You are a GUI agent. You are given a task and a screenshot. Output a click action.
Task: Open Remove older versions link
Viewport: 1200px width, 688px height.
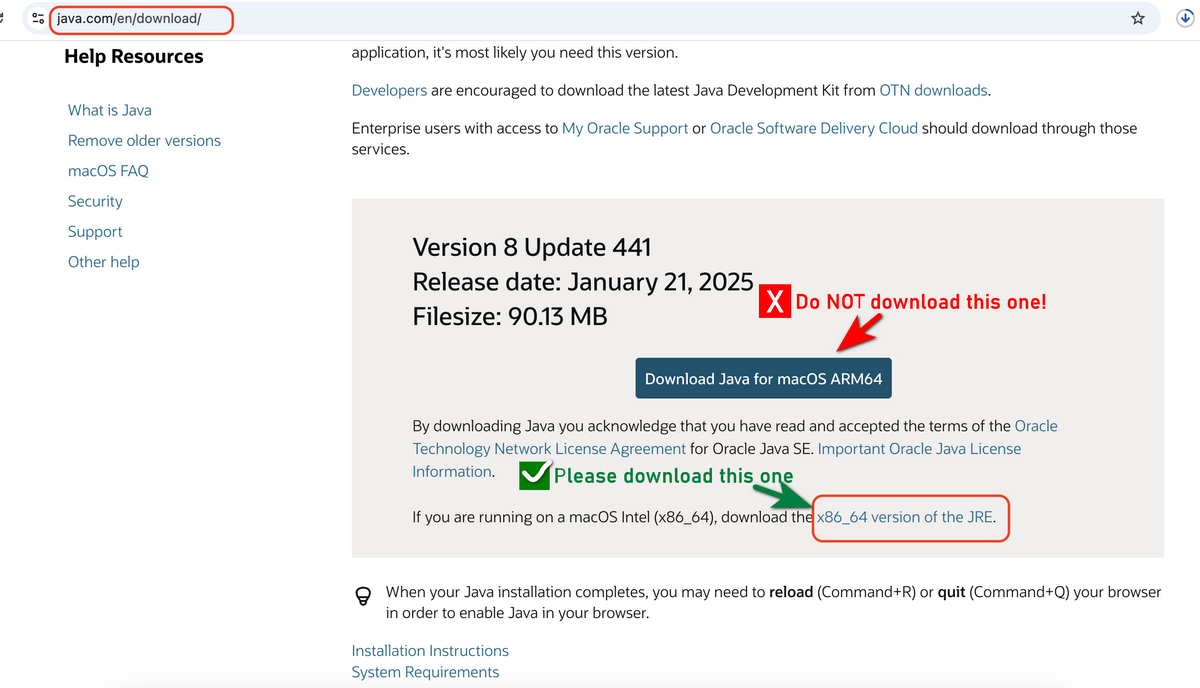pos(144,140)
